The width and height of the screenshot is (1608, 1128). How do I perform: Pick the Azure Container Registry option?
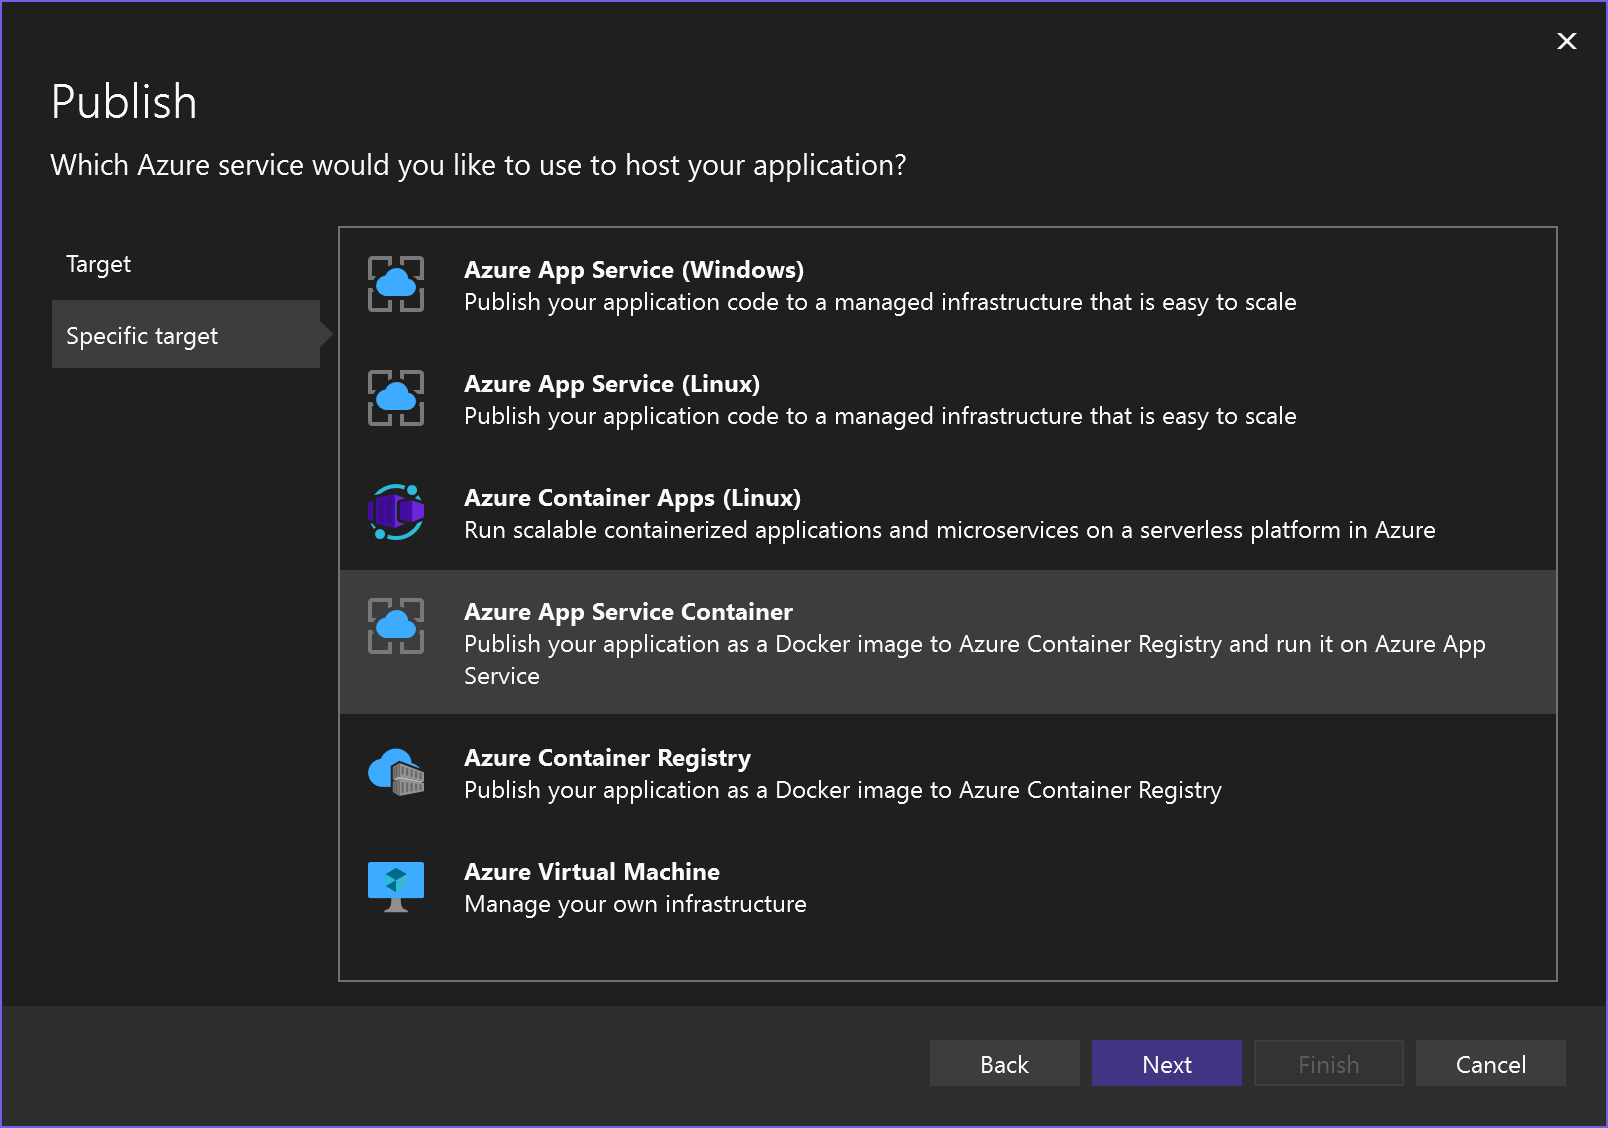click(607, 758)
